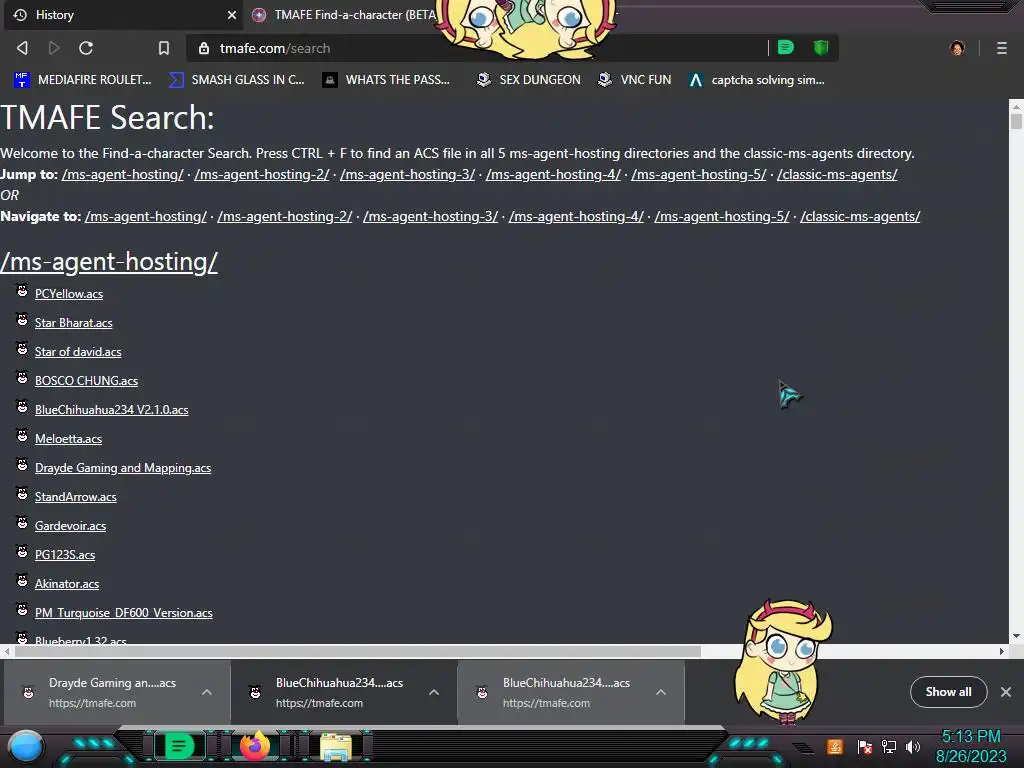Click the agent icon beside Akinator.acs
This screenshot has width=1024, height=768.
pos(22,581)
